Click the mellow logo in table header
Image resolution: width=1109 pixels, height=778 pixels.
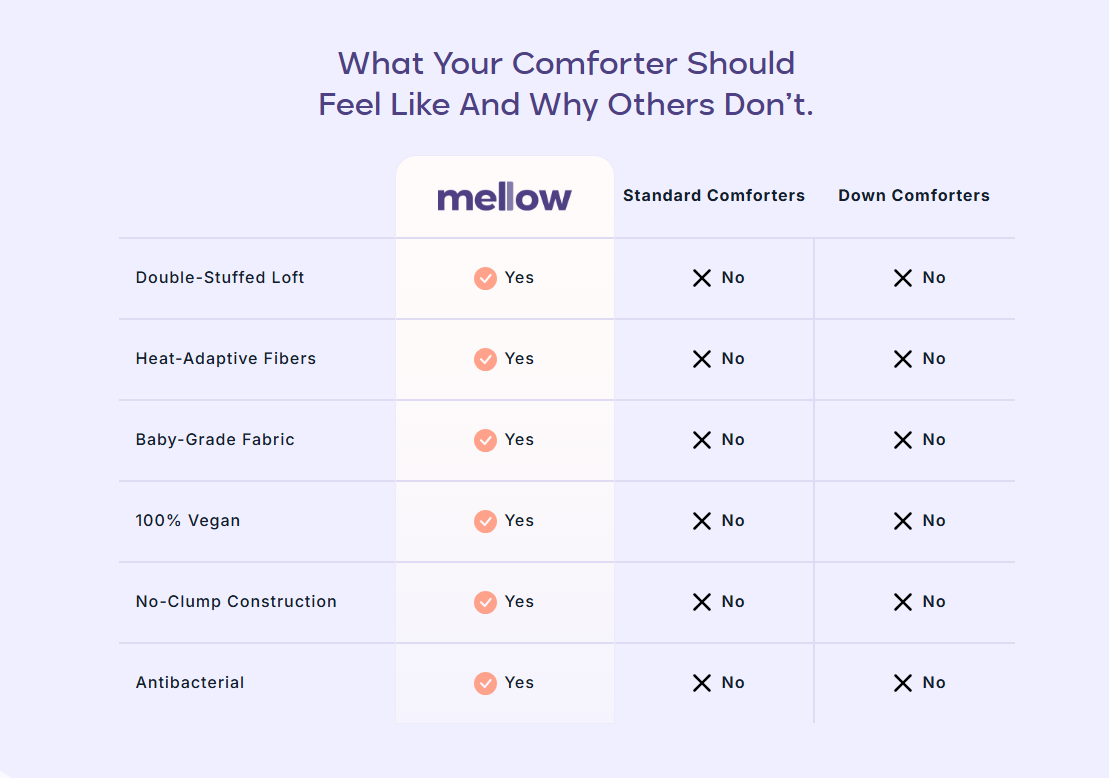[x=504, y=197]
